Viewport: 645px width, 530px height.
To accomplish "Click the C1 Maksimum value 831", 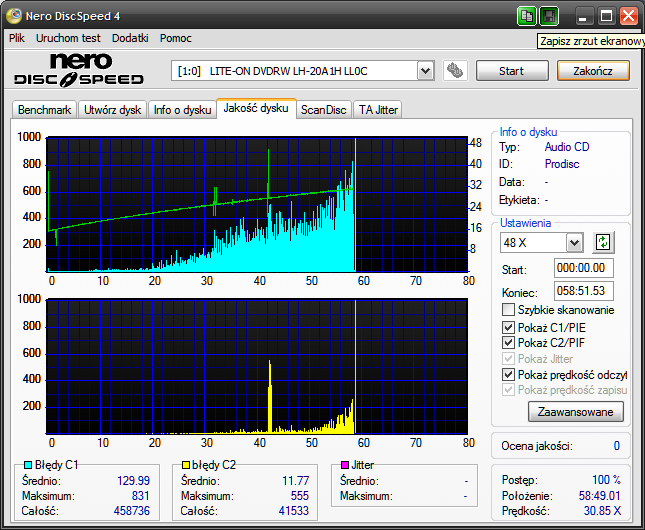I will [x=140, y=496].
